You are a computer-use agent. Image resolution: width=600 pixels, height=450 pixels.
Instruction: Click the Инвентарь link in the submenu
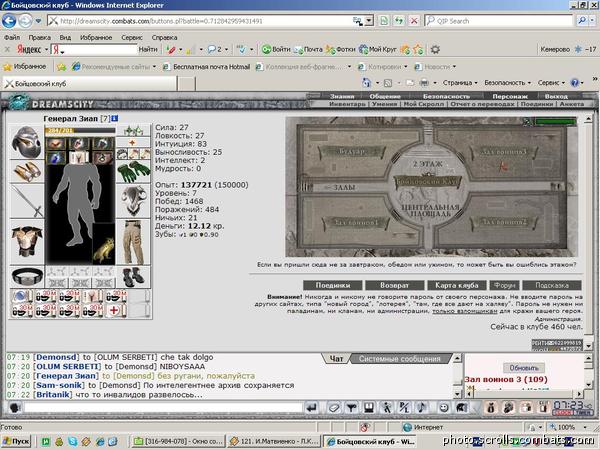tap(347, 104)
